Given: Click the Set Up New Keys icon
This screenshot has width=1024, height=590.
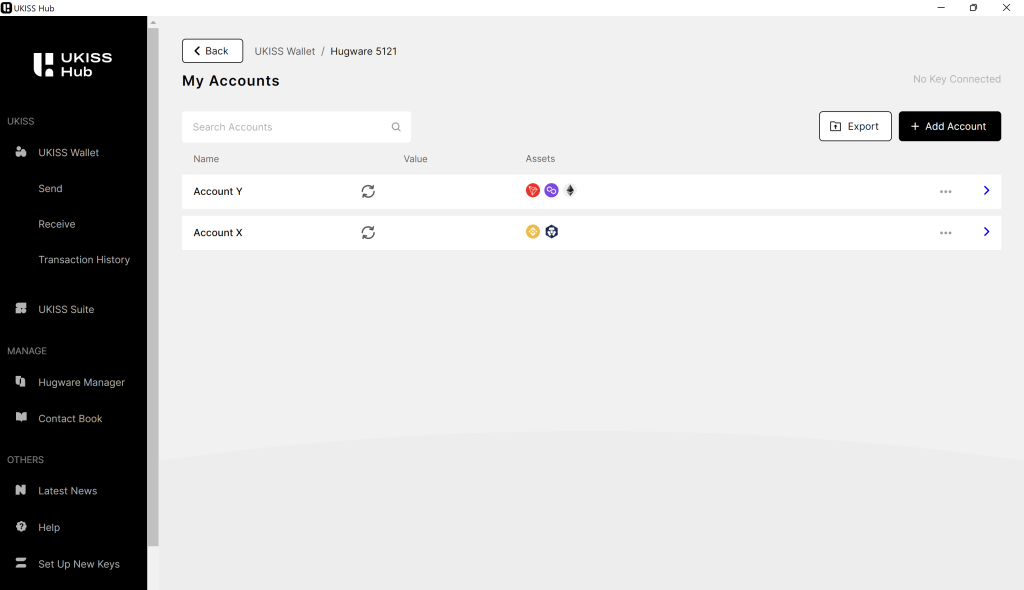Looking at the screenshot, I should pyautogui.click(x=21, y=563).
